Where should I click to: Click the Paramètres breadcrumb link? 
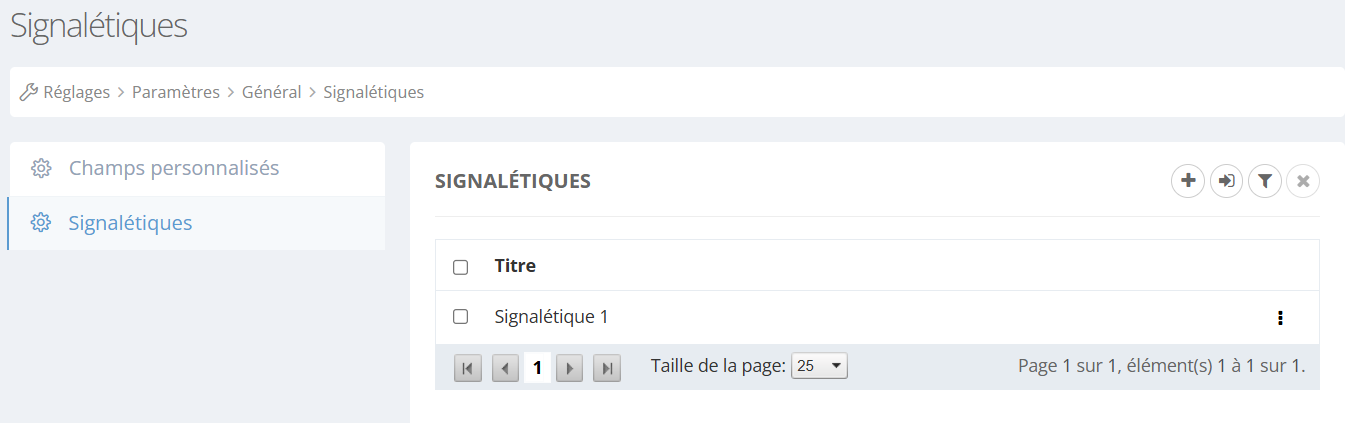176,92
